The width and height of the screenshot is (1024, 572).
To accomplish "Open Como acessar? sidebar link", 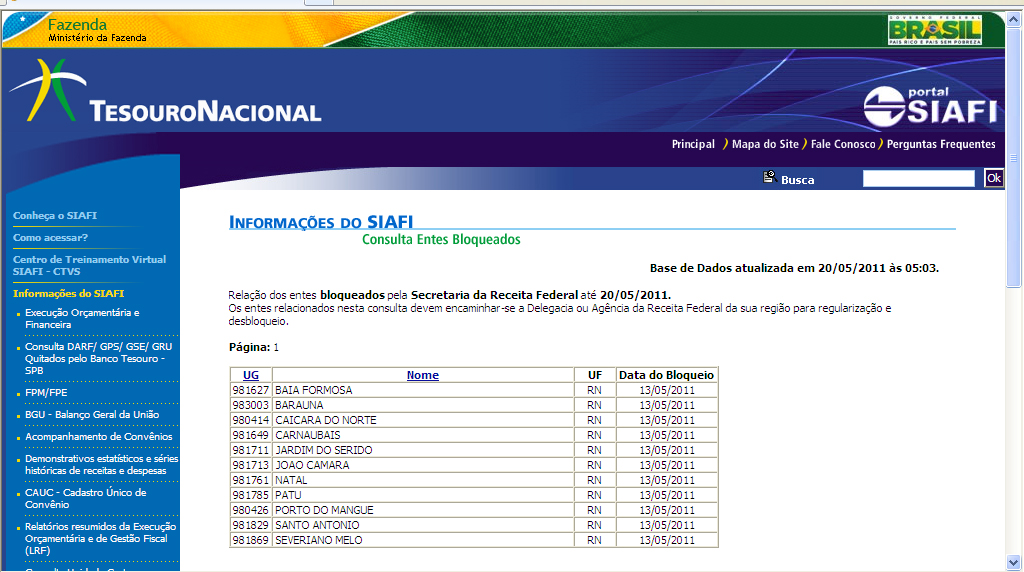I will pyautogui.click(x=50, y=238).
